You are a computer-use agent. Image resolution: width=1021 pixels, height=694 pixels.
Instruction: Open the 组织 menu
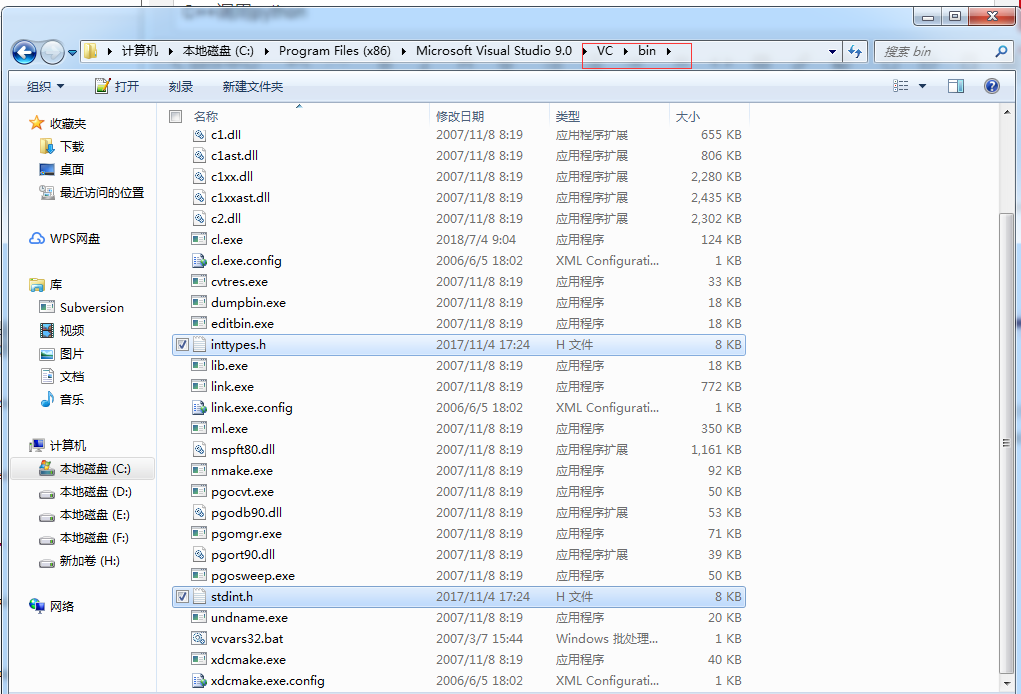[x=46, y=87]
